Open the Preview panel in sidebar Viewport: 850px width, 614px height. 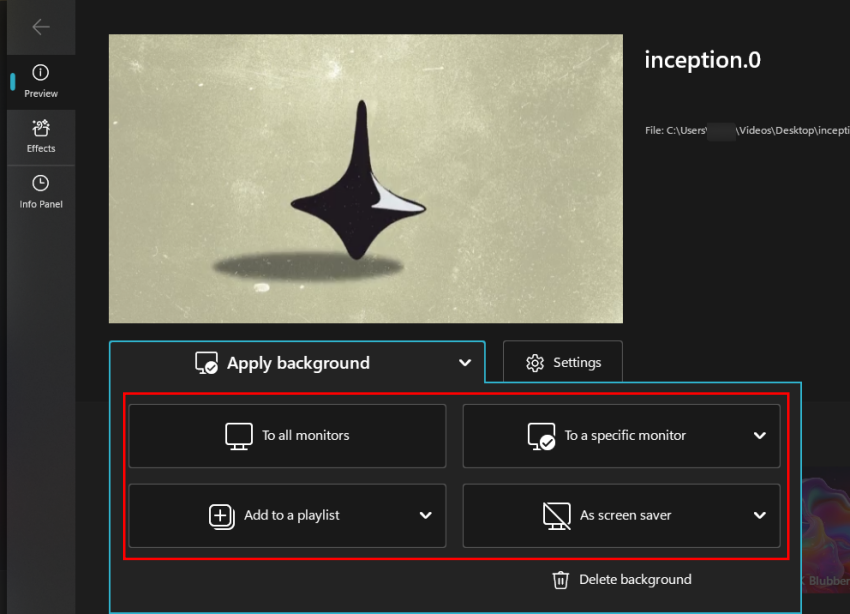pos(41,81)
